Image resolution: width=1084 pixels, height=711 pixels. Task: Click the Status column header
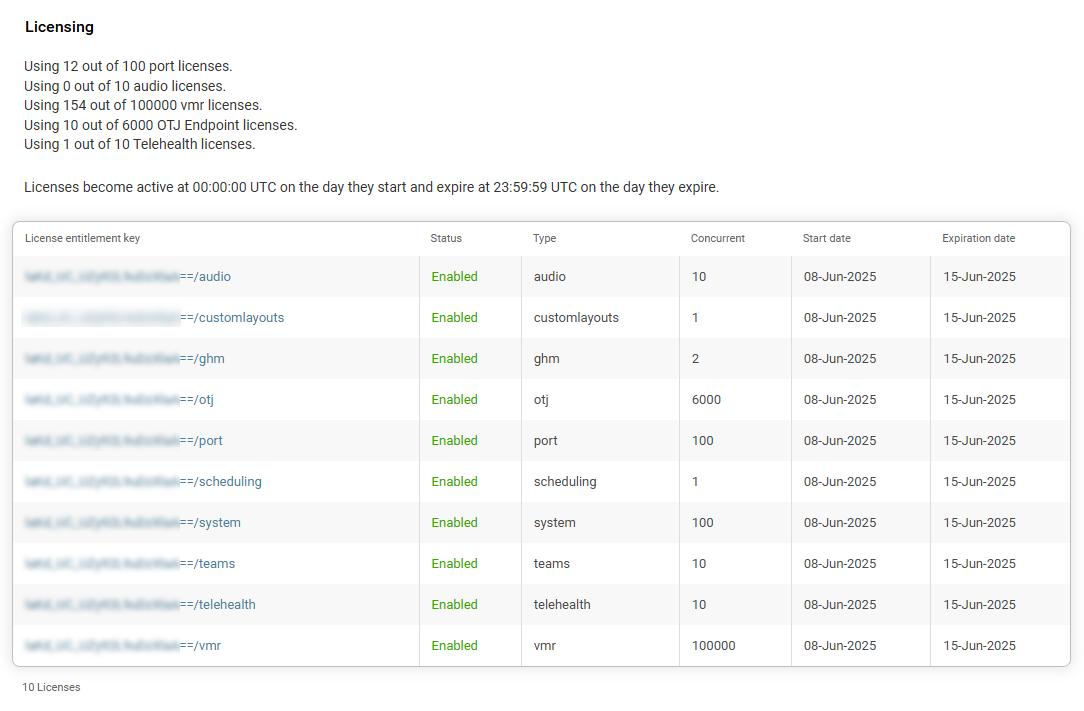[446, 239]
